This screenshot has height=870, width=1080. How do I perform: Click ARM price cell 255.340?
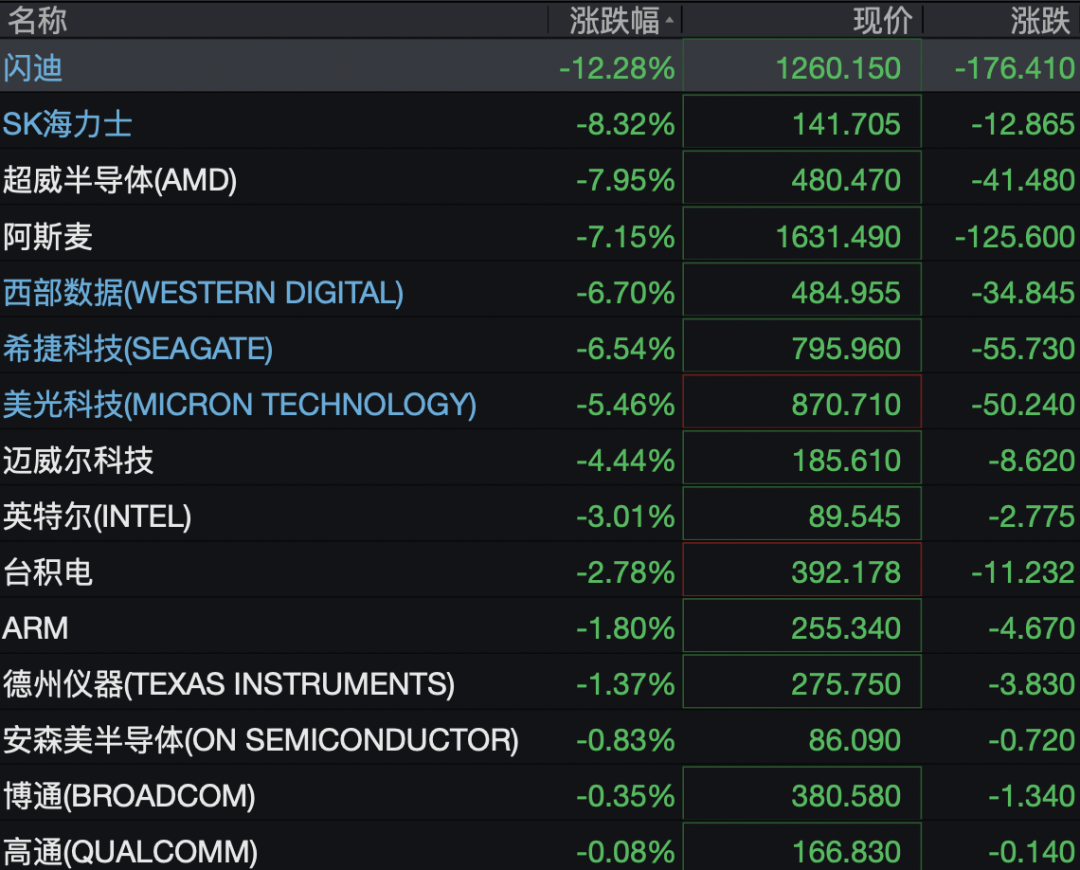(x=802, y=625)
